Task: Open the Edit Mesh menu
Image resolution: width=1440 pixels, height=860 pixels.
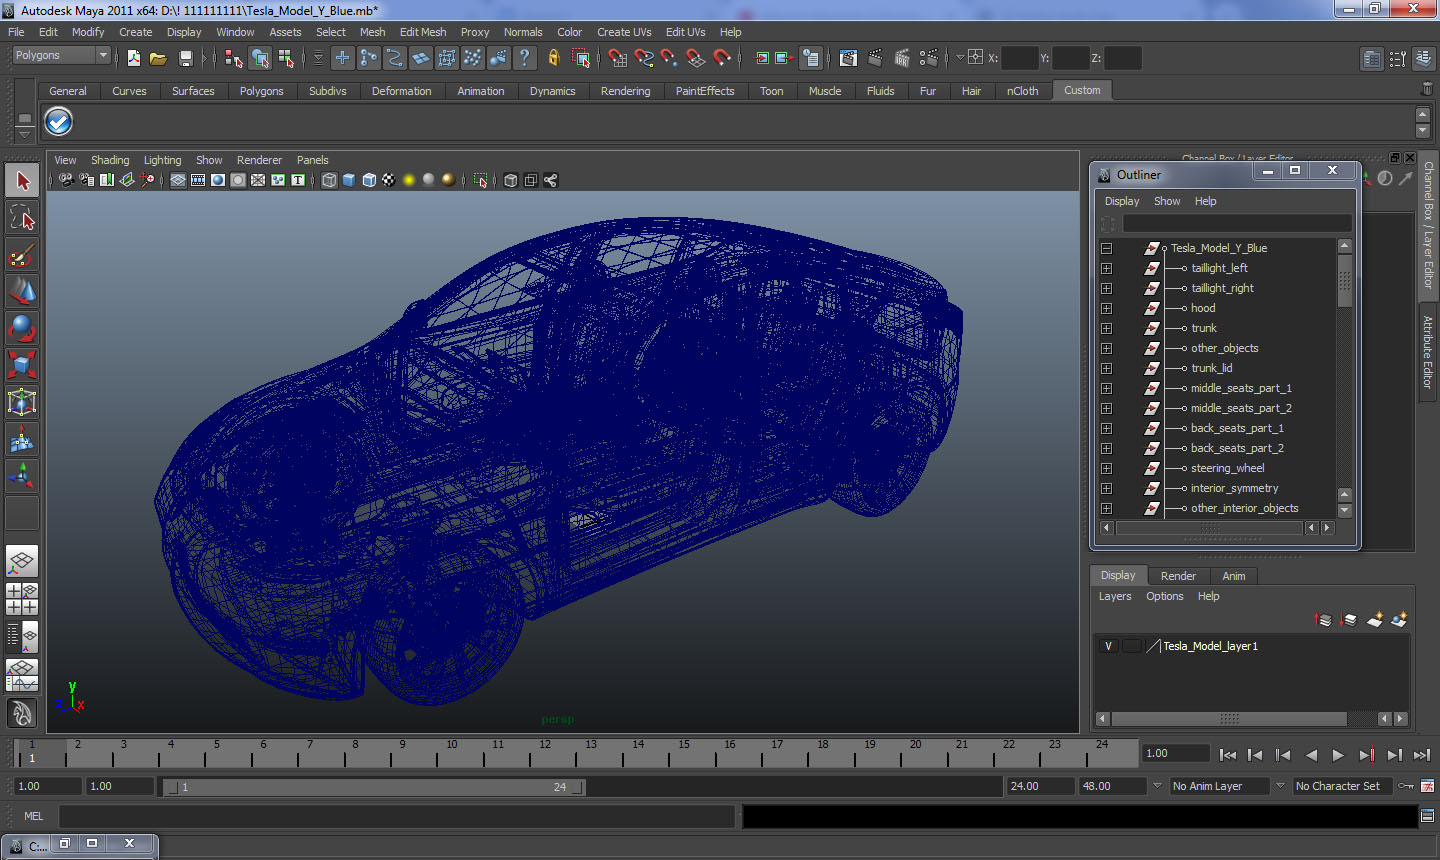Action: pos(422,32)
